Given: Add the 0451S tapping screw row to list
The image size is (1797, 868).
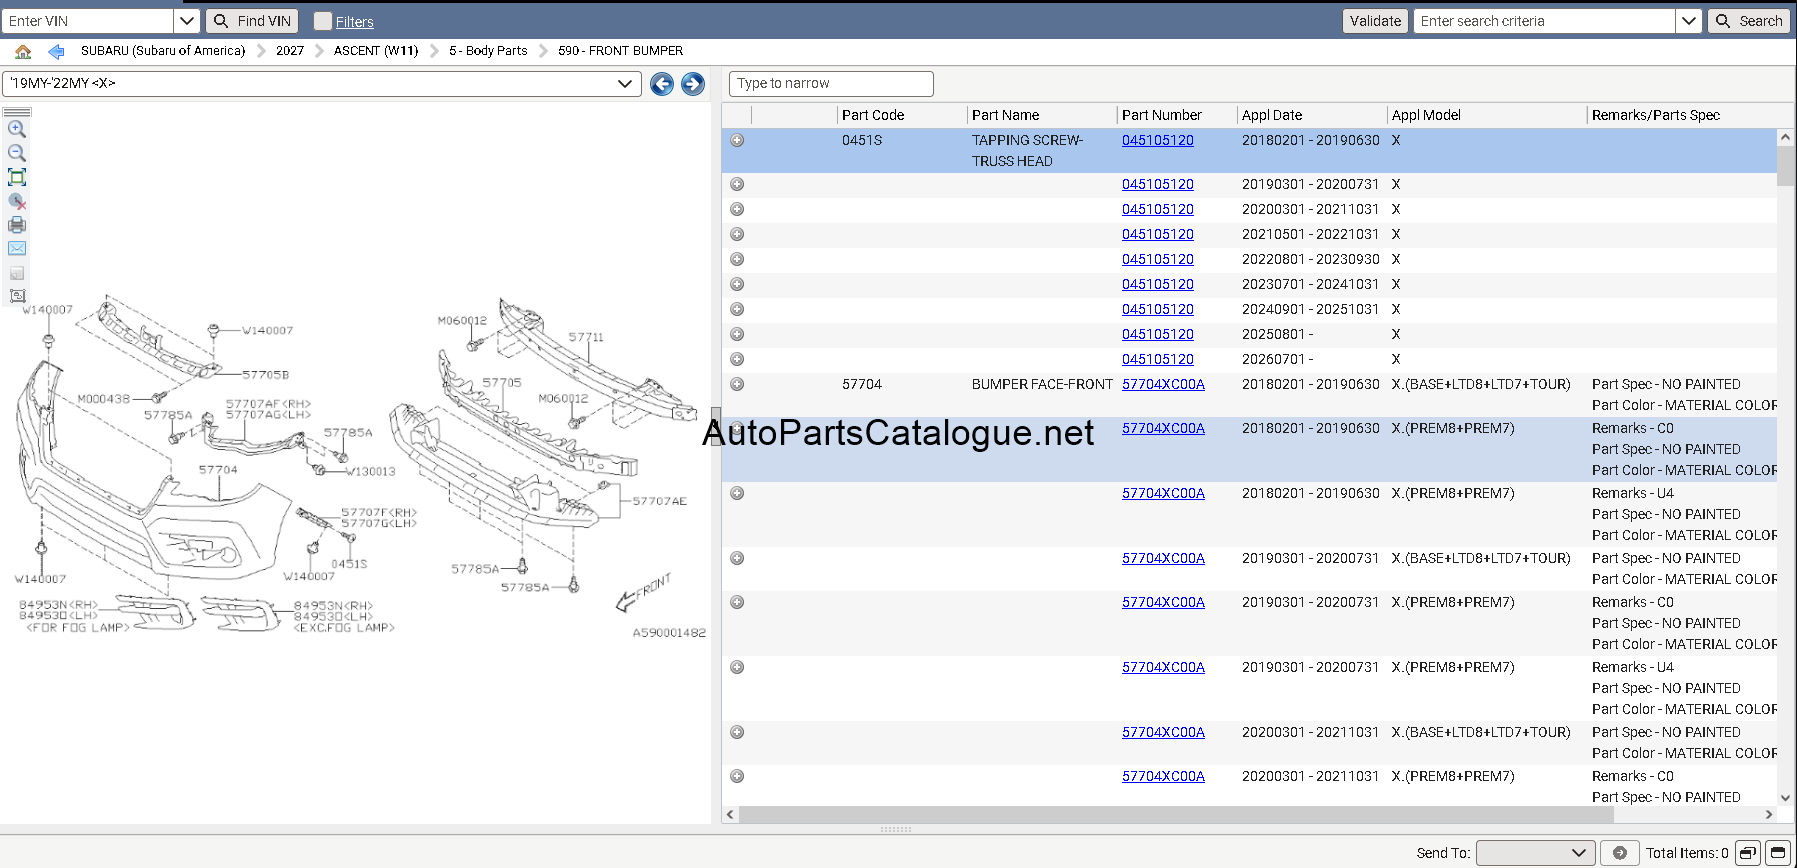Looking at the screenshot, I should [737, 140].
